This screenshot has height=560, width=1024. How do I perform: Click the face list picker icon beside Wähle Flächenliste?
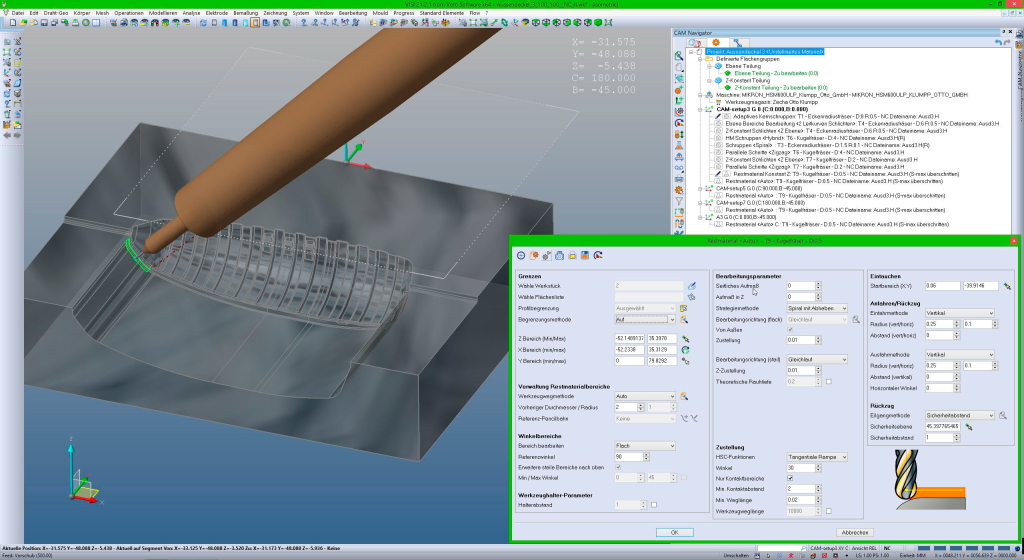pyautogui.click(x=692, y=297)
